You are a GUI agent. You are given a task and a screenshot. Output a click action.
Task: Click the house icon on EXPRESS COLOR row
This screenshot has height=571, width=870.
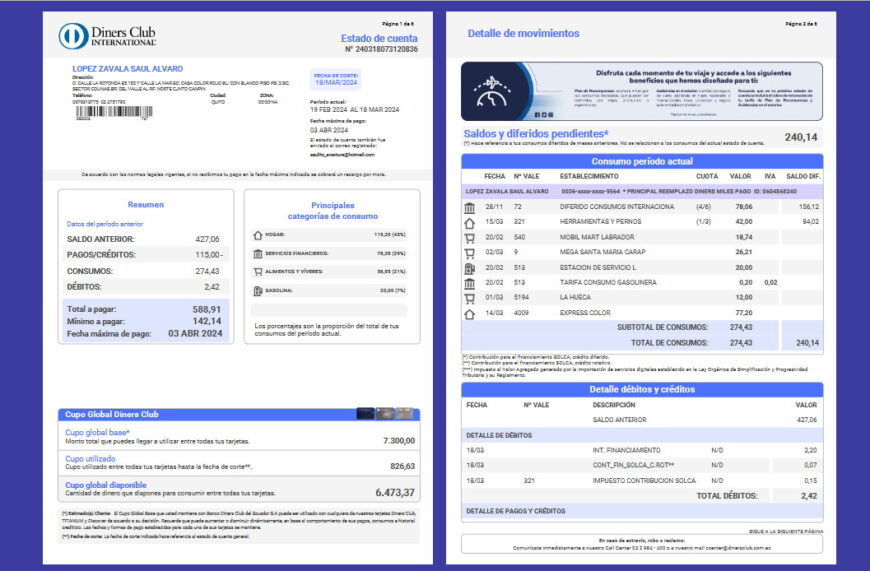(x=469, y=314)
